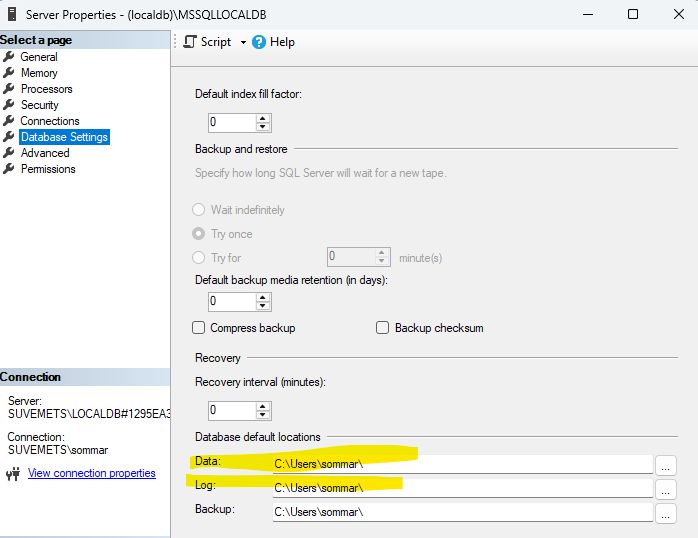
Task: Click the toolbar grip handle left of Script
Action: coord(175,42)
